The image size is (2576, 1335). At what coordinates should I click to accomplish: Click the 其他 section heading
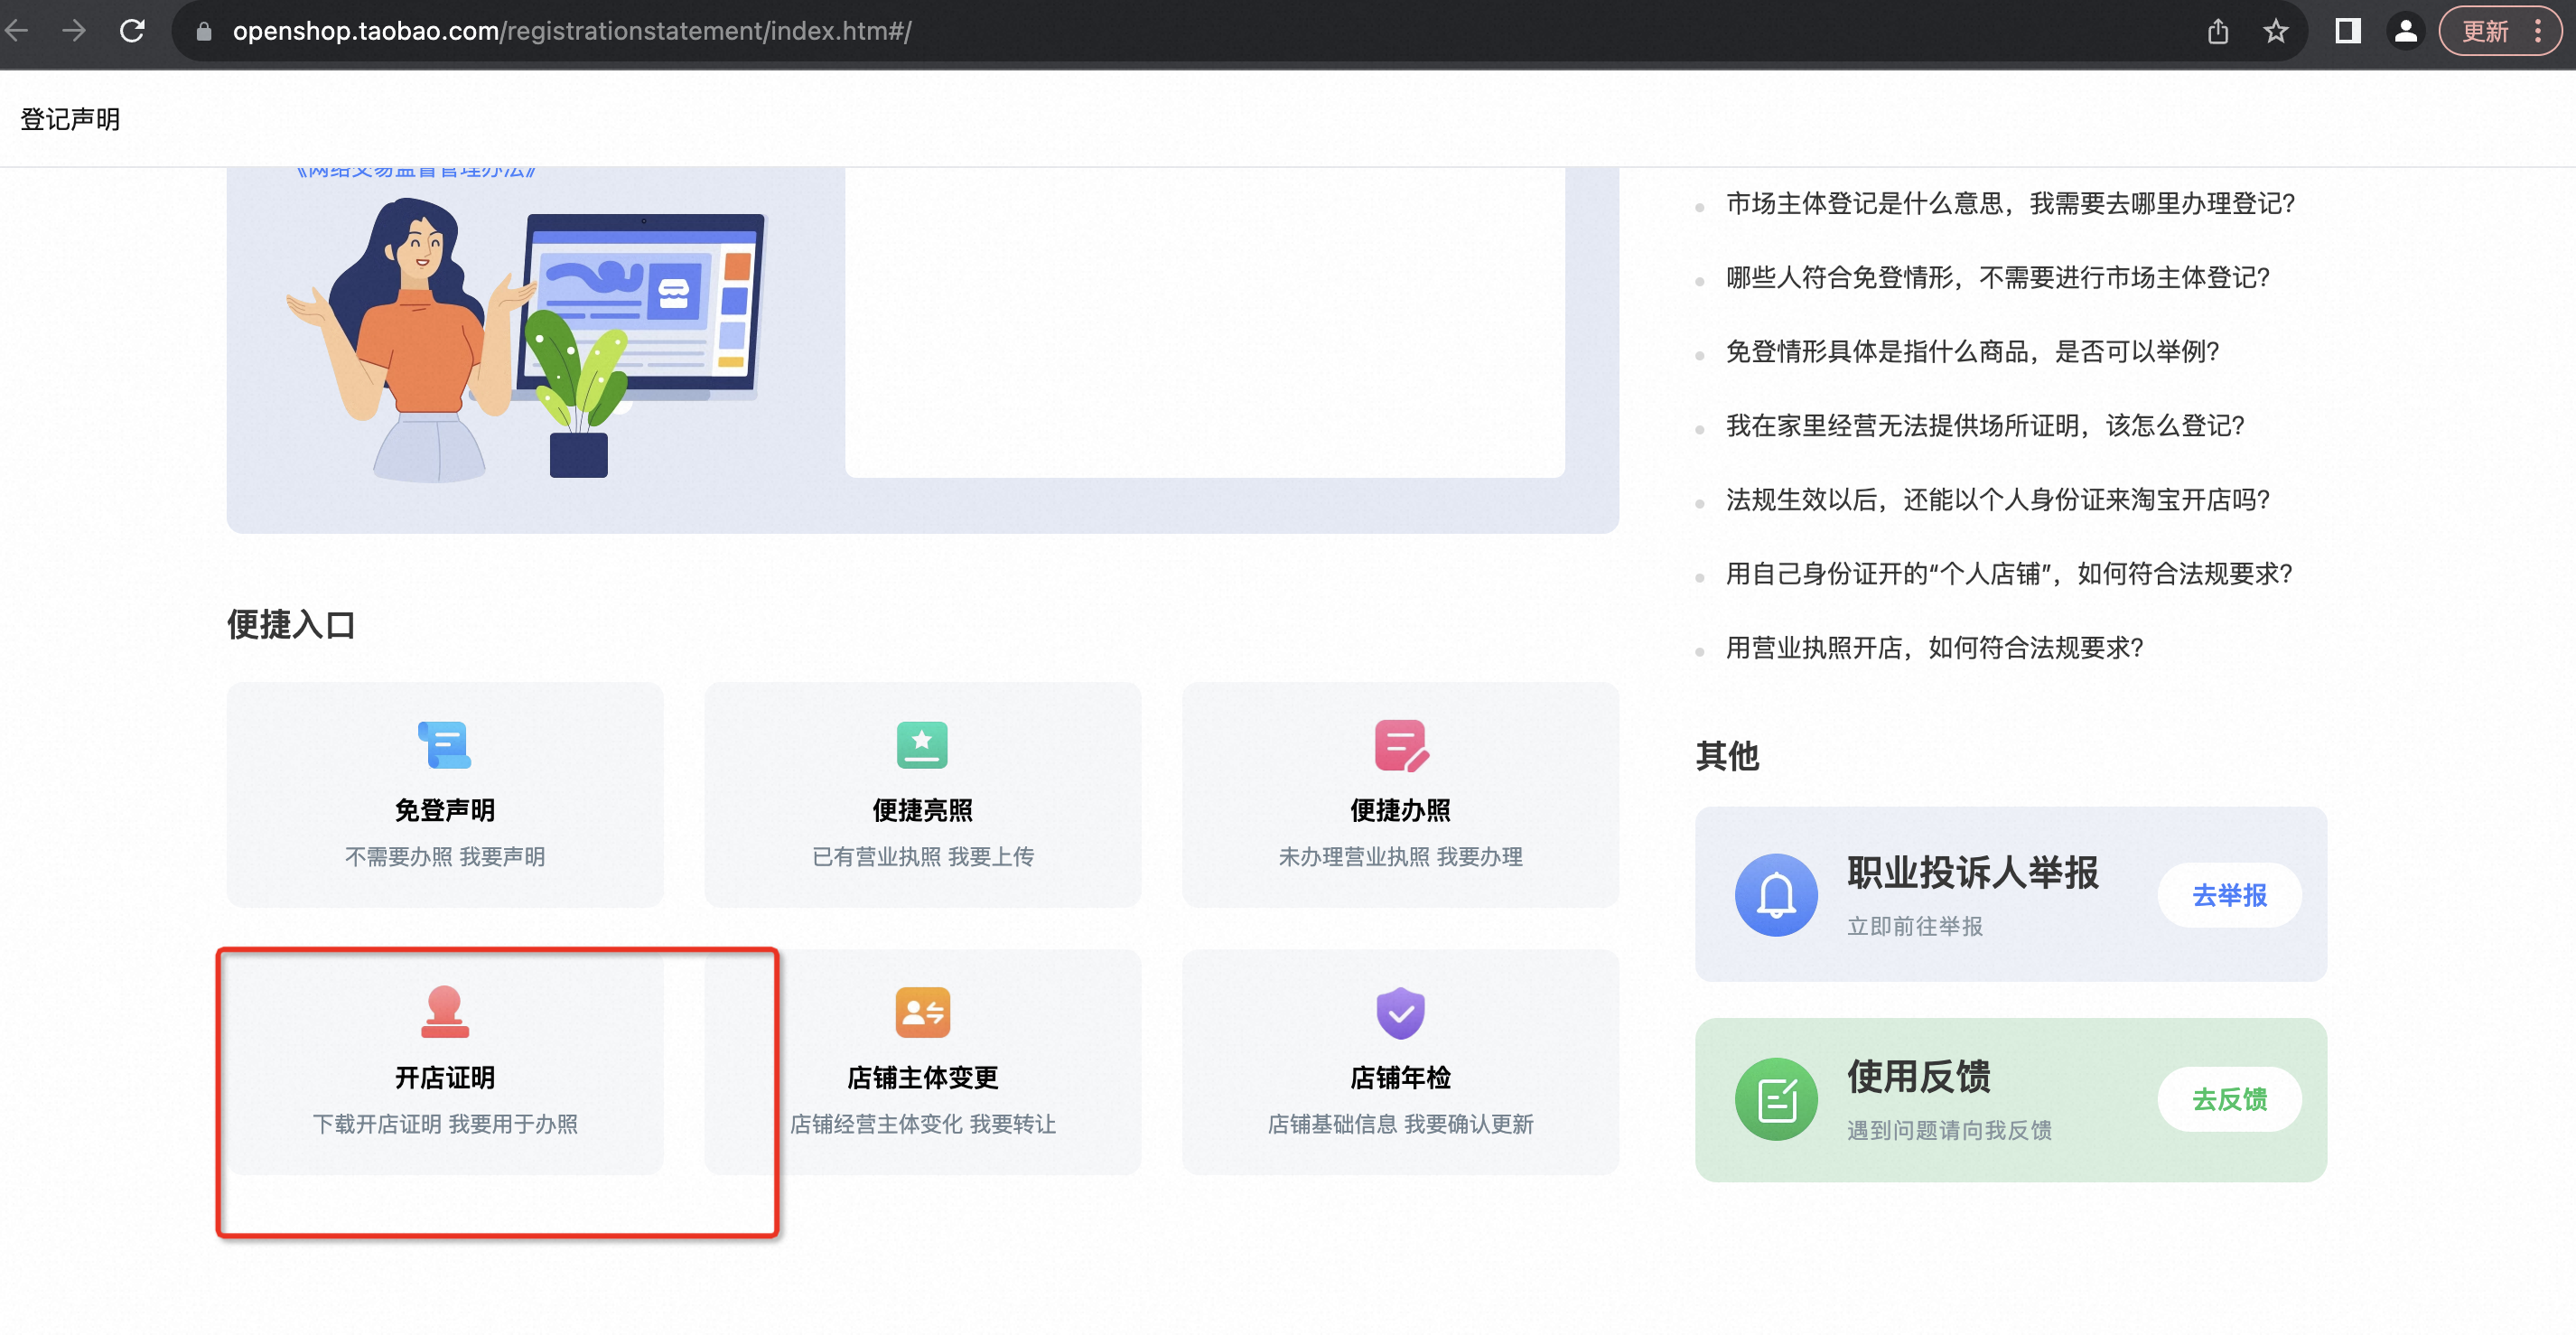(x=1727, y=756)
